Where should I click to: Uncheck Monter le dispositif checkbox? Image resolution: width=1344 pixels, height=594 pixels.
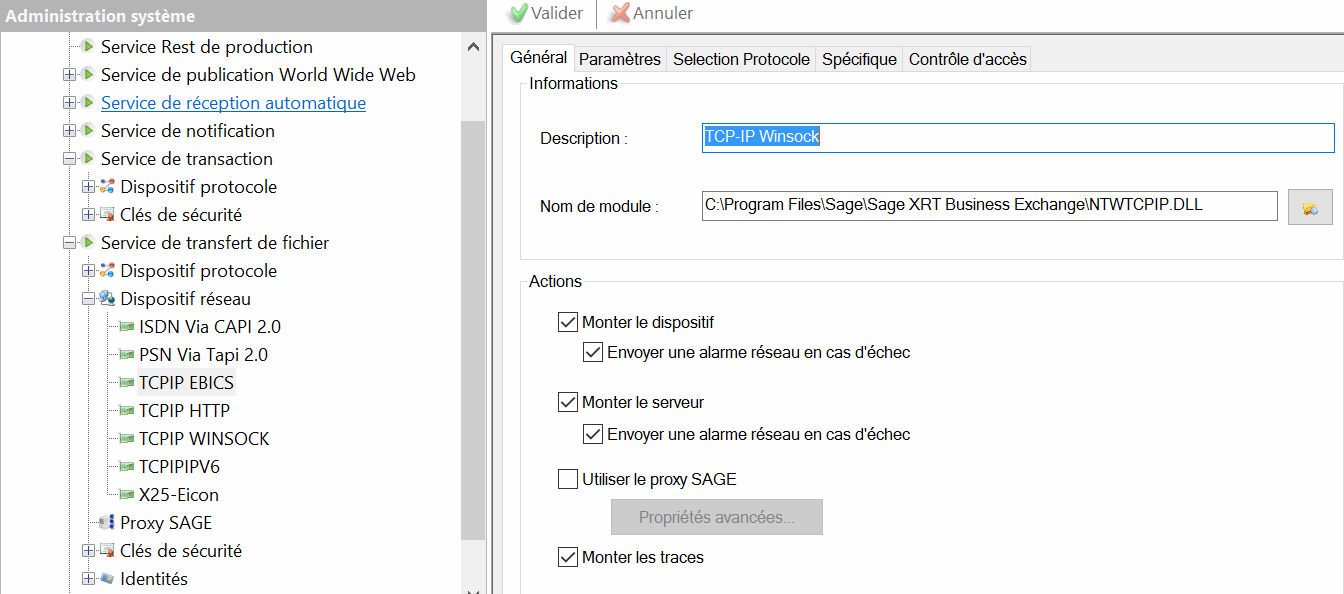tap(568, 323)
